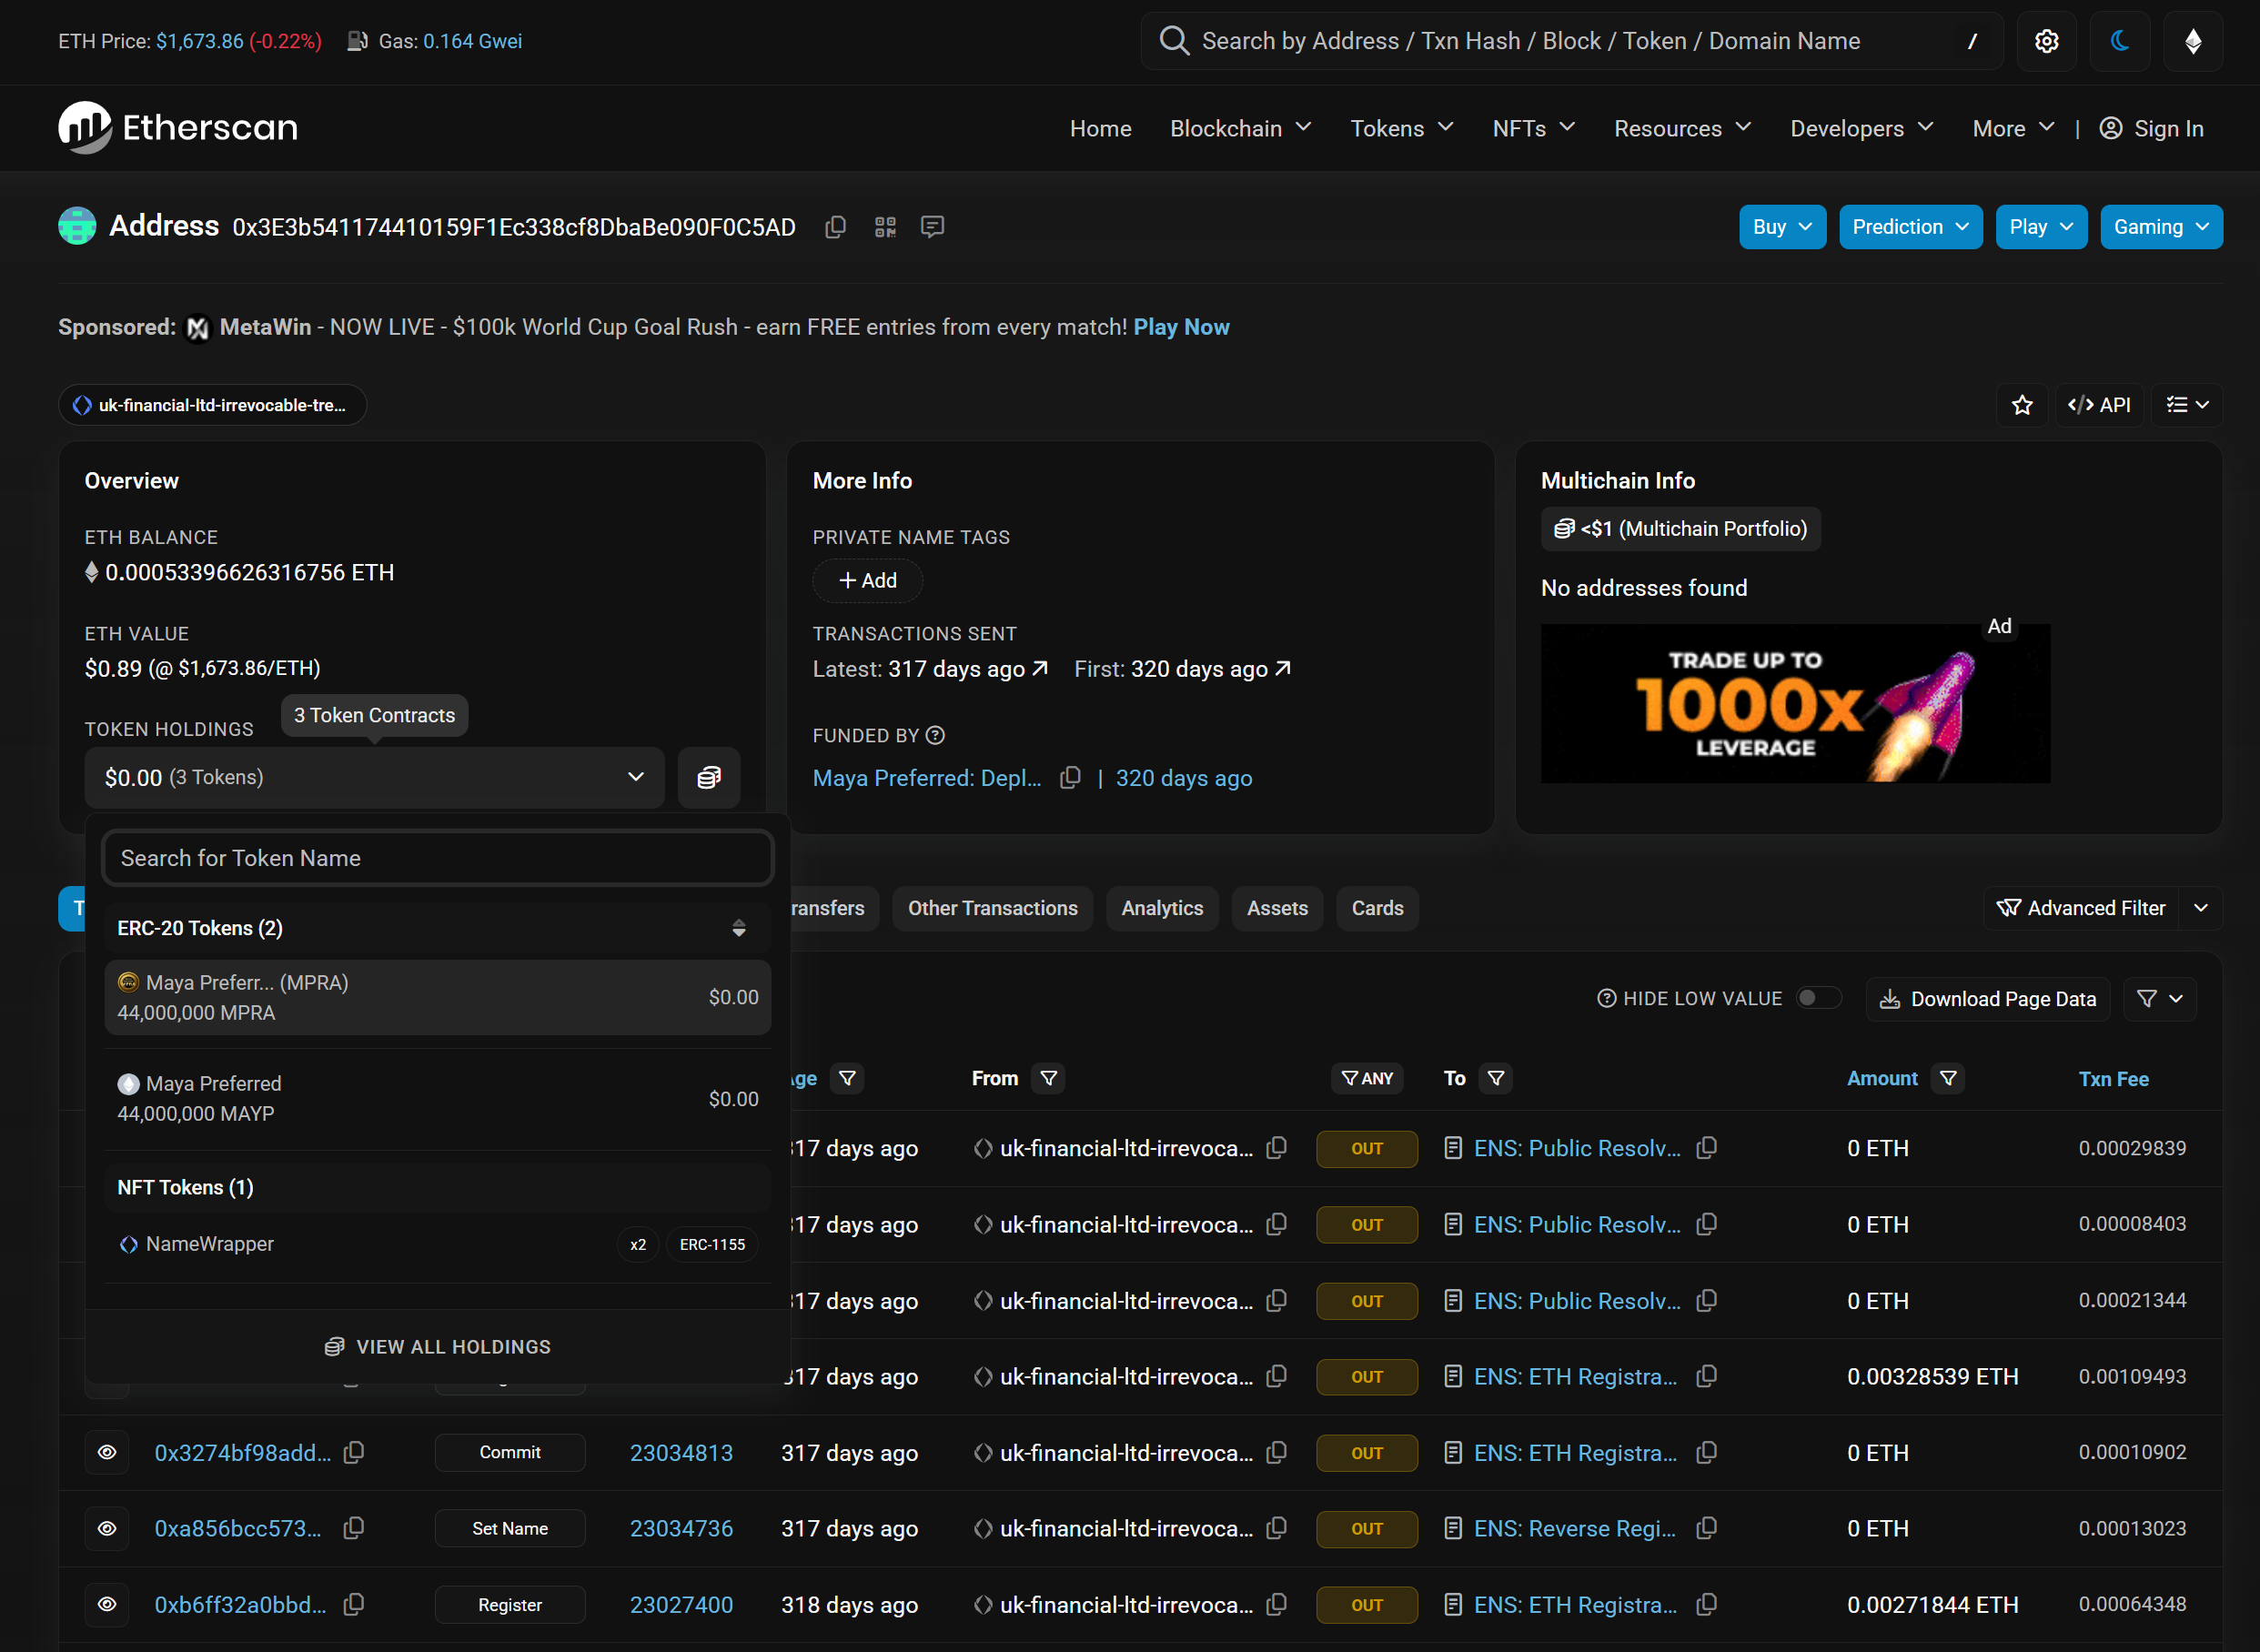Switch to the Analytics tab
Screen dimensions: 2260x1652
tap(1161, 908)
